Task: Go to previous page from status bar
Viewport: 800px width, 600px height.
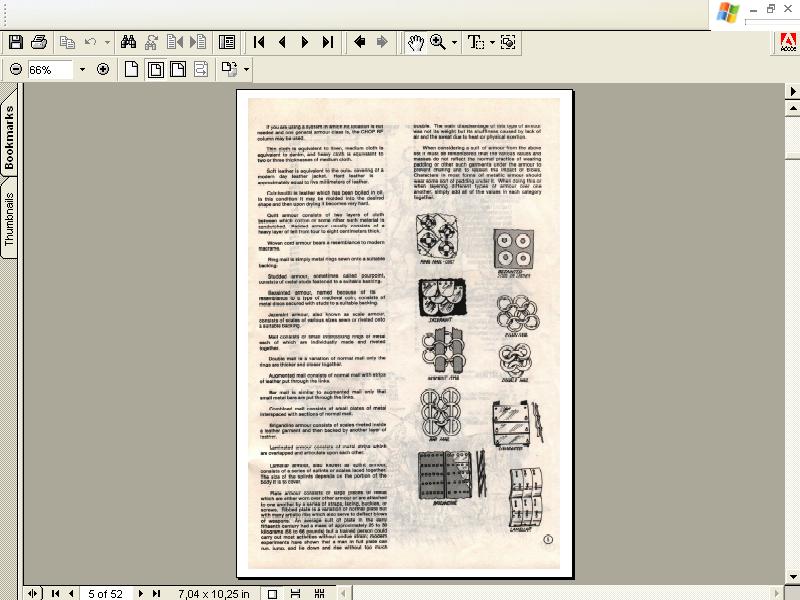Action: click(x=71, y=593)
